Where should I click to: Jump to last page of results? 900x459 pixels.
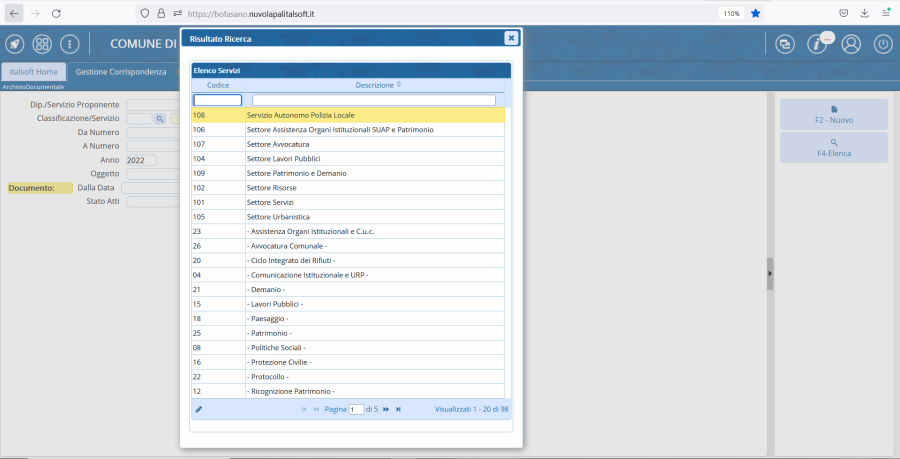tap(398, 409)
